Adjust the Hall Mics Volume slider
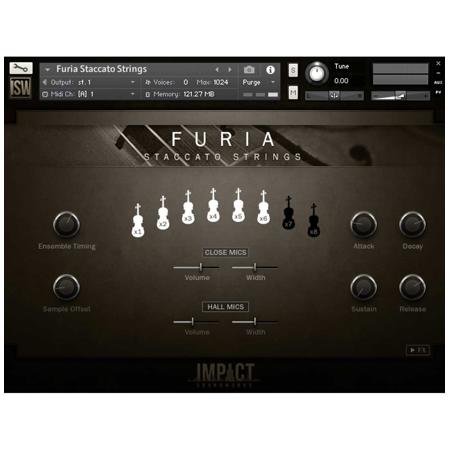The height and width of the screenshot is (450, 450). coord(196,322)
